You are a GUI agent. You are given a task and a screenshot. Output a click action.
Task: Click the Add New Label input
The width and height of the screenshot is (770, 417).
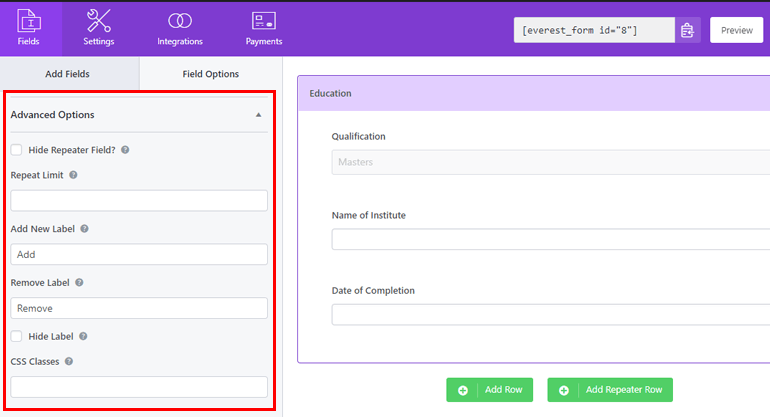[139, 254]
